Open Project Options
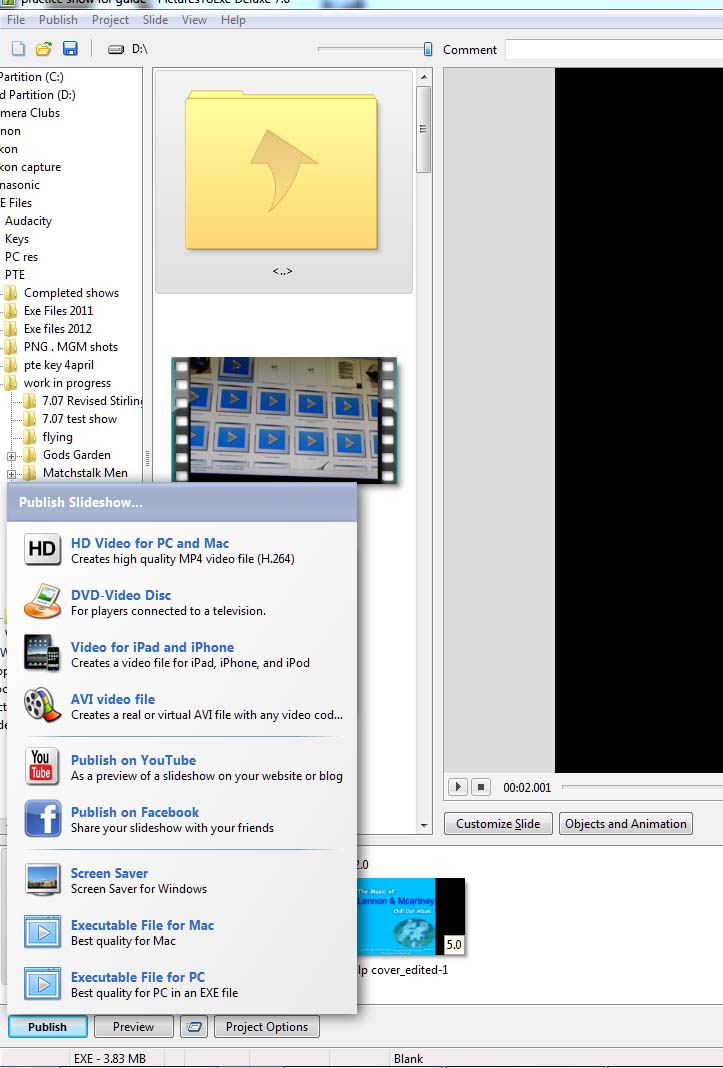Screen dimensions: 723x1068 pyautogui.click(x=267, y=1027)
